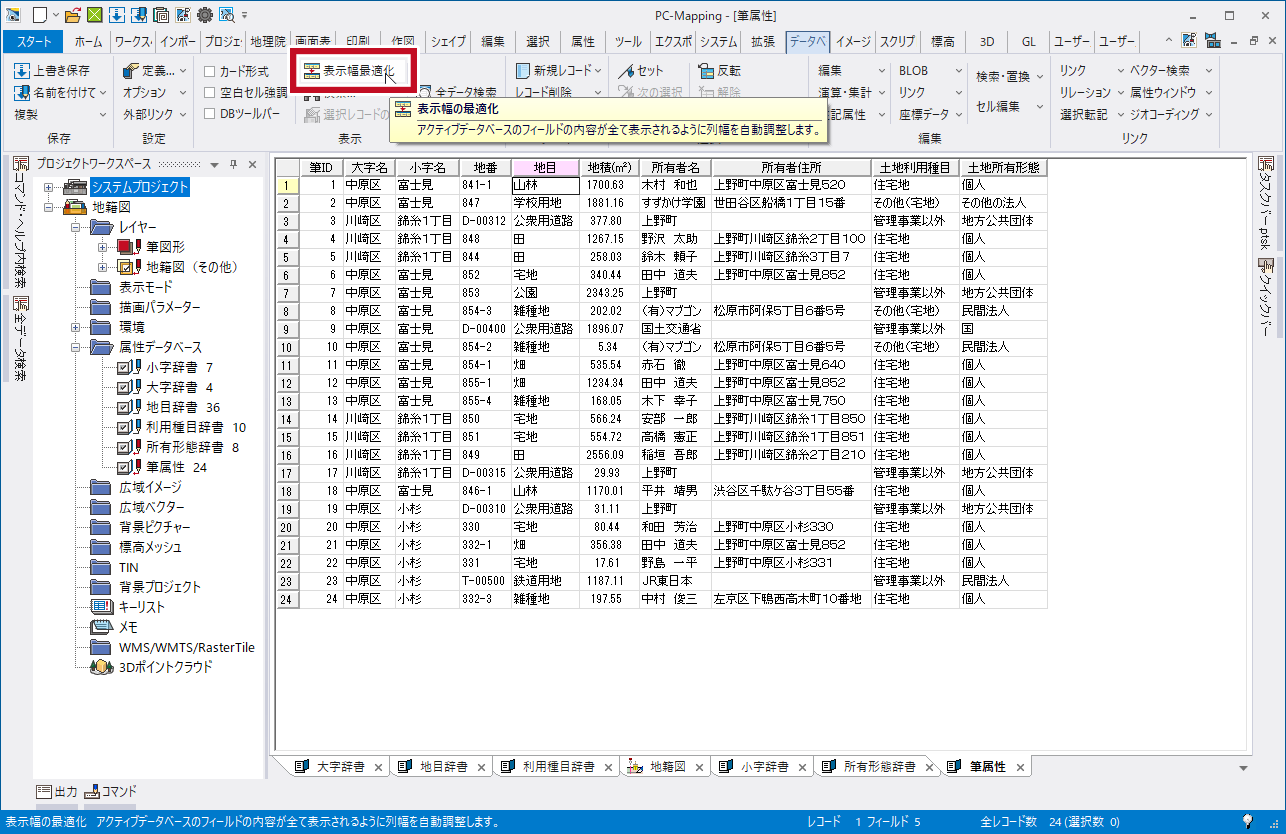Click the new document icon in quick access toolbar
Image resolution: width=1286 pixels, height=834 pixels.
tap(39, 15)
